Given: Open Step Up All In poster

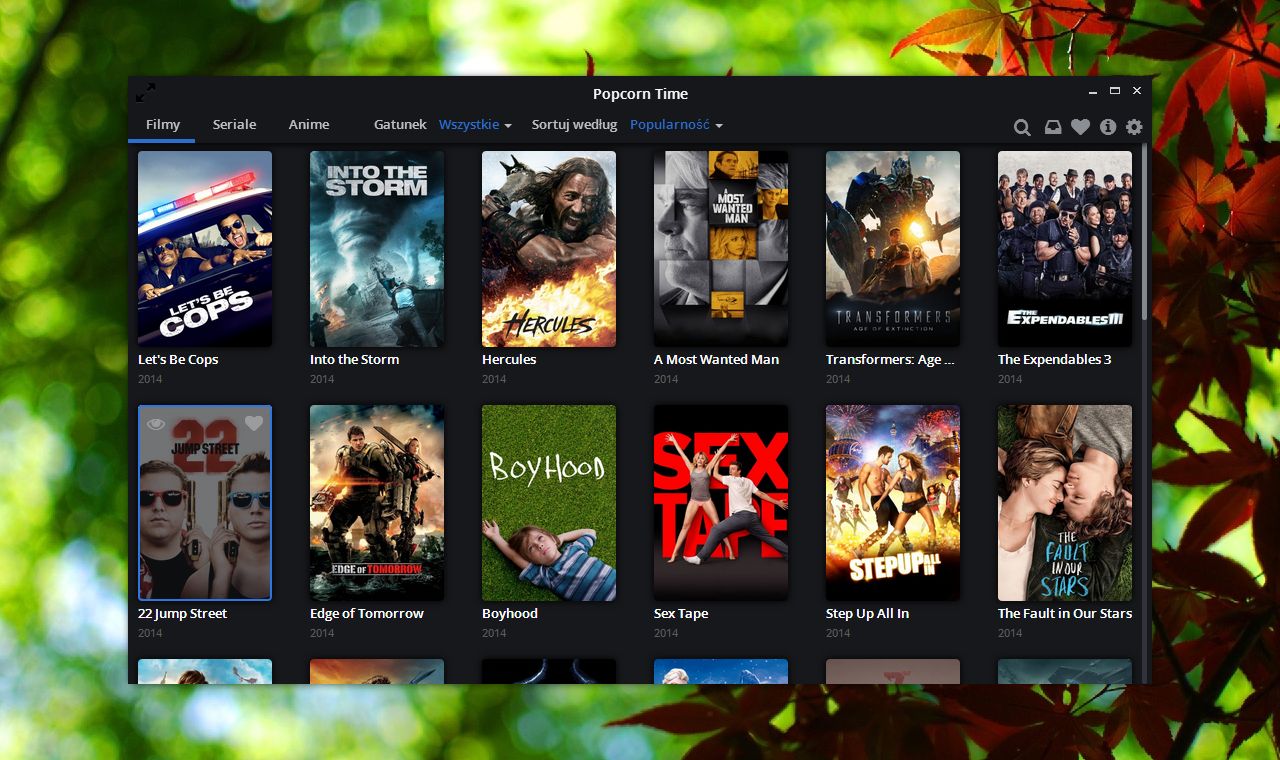Looking at the screenshot, I should pyautogui.click(x=893, y=503).
